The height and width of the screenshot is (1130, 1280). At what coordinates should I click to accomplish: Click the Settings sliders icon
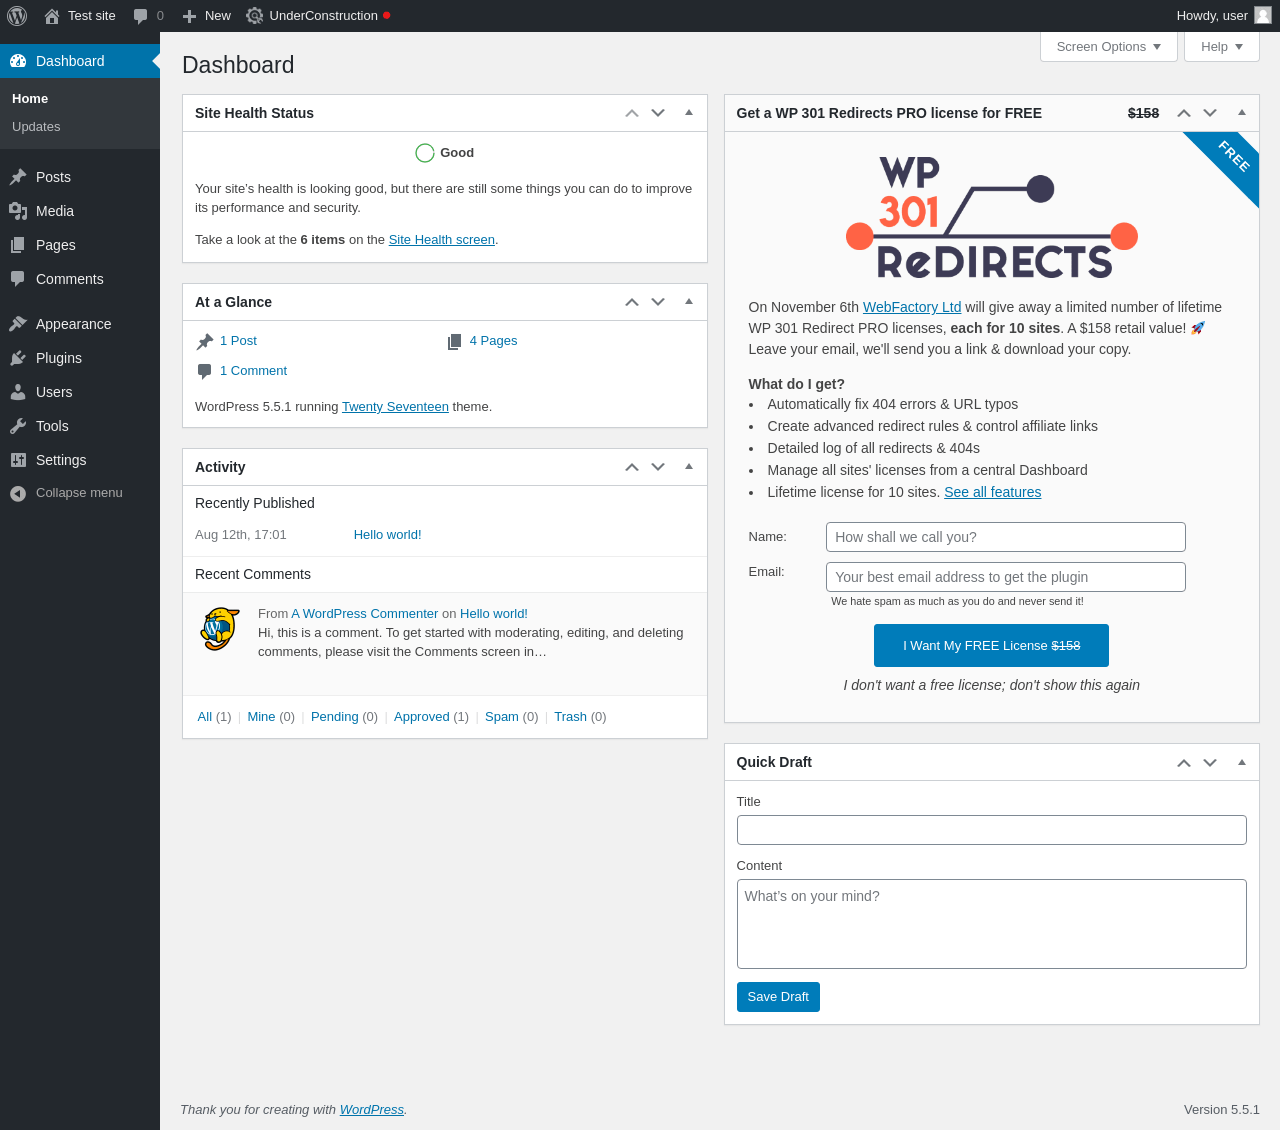pos(18,460)
